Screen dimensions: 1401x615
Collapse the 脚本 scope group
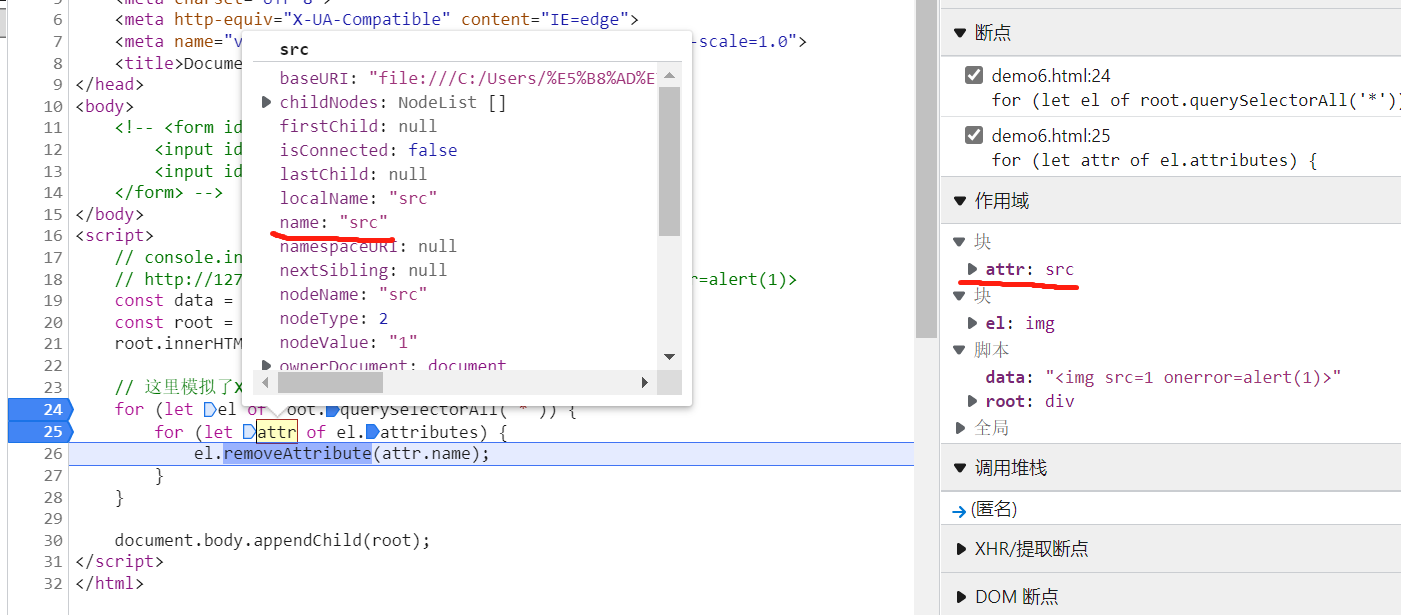960,350
